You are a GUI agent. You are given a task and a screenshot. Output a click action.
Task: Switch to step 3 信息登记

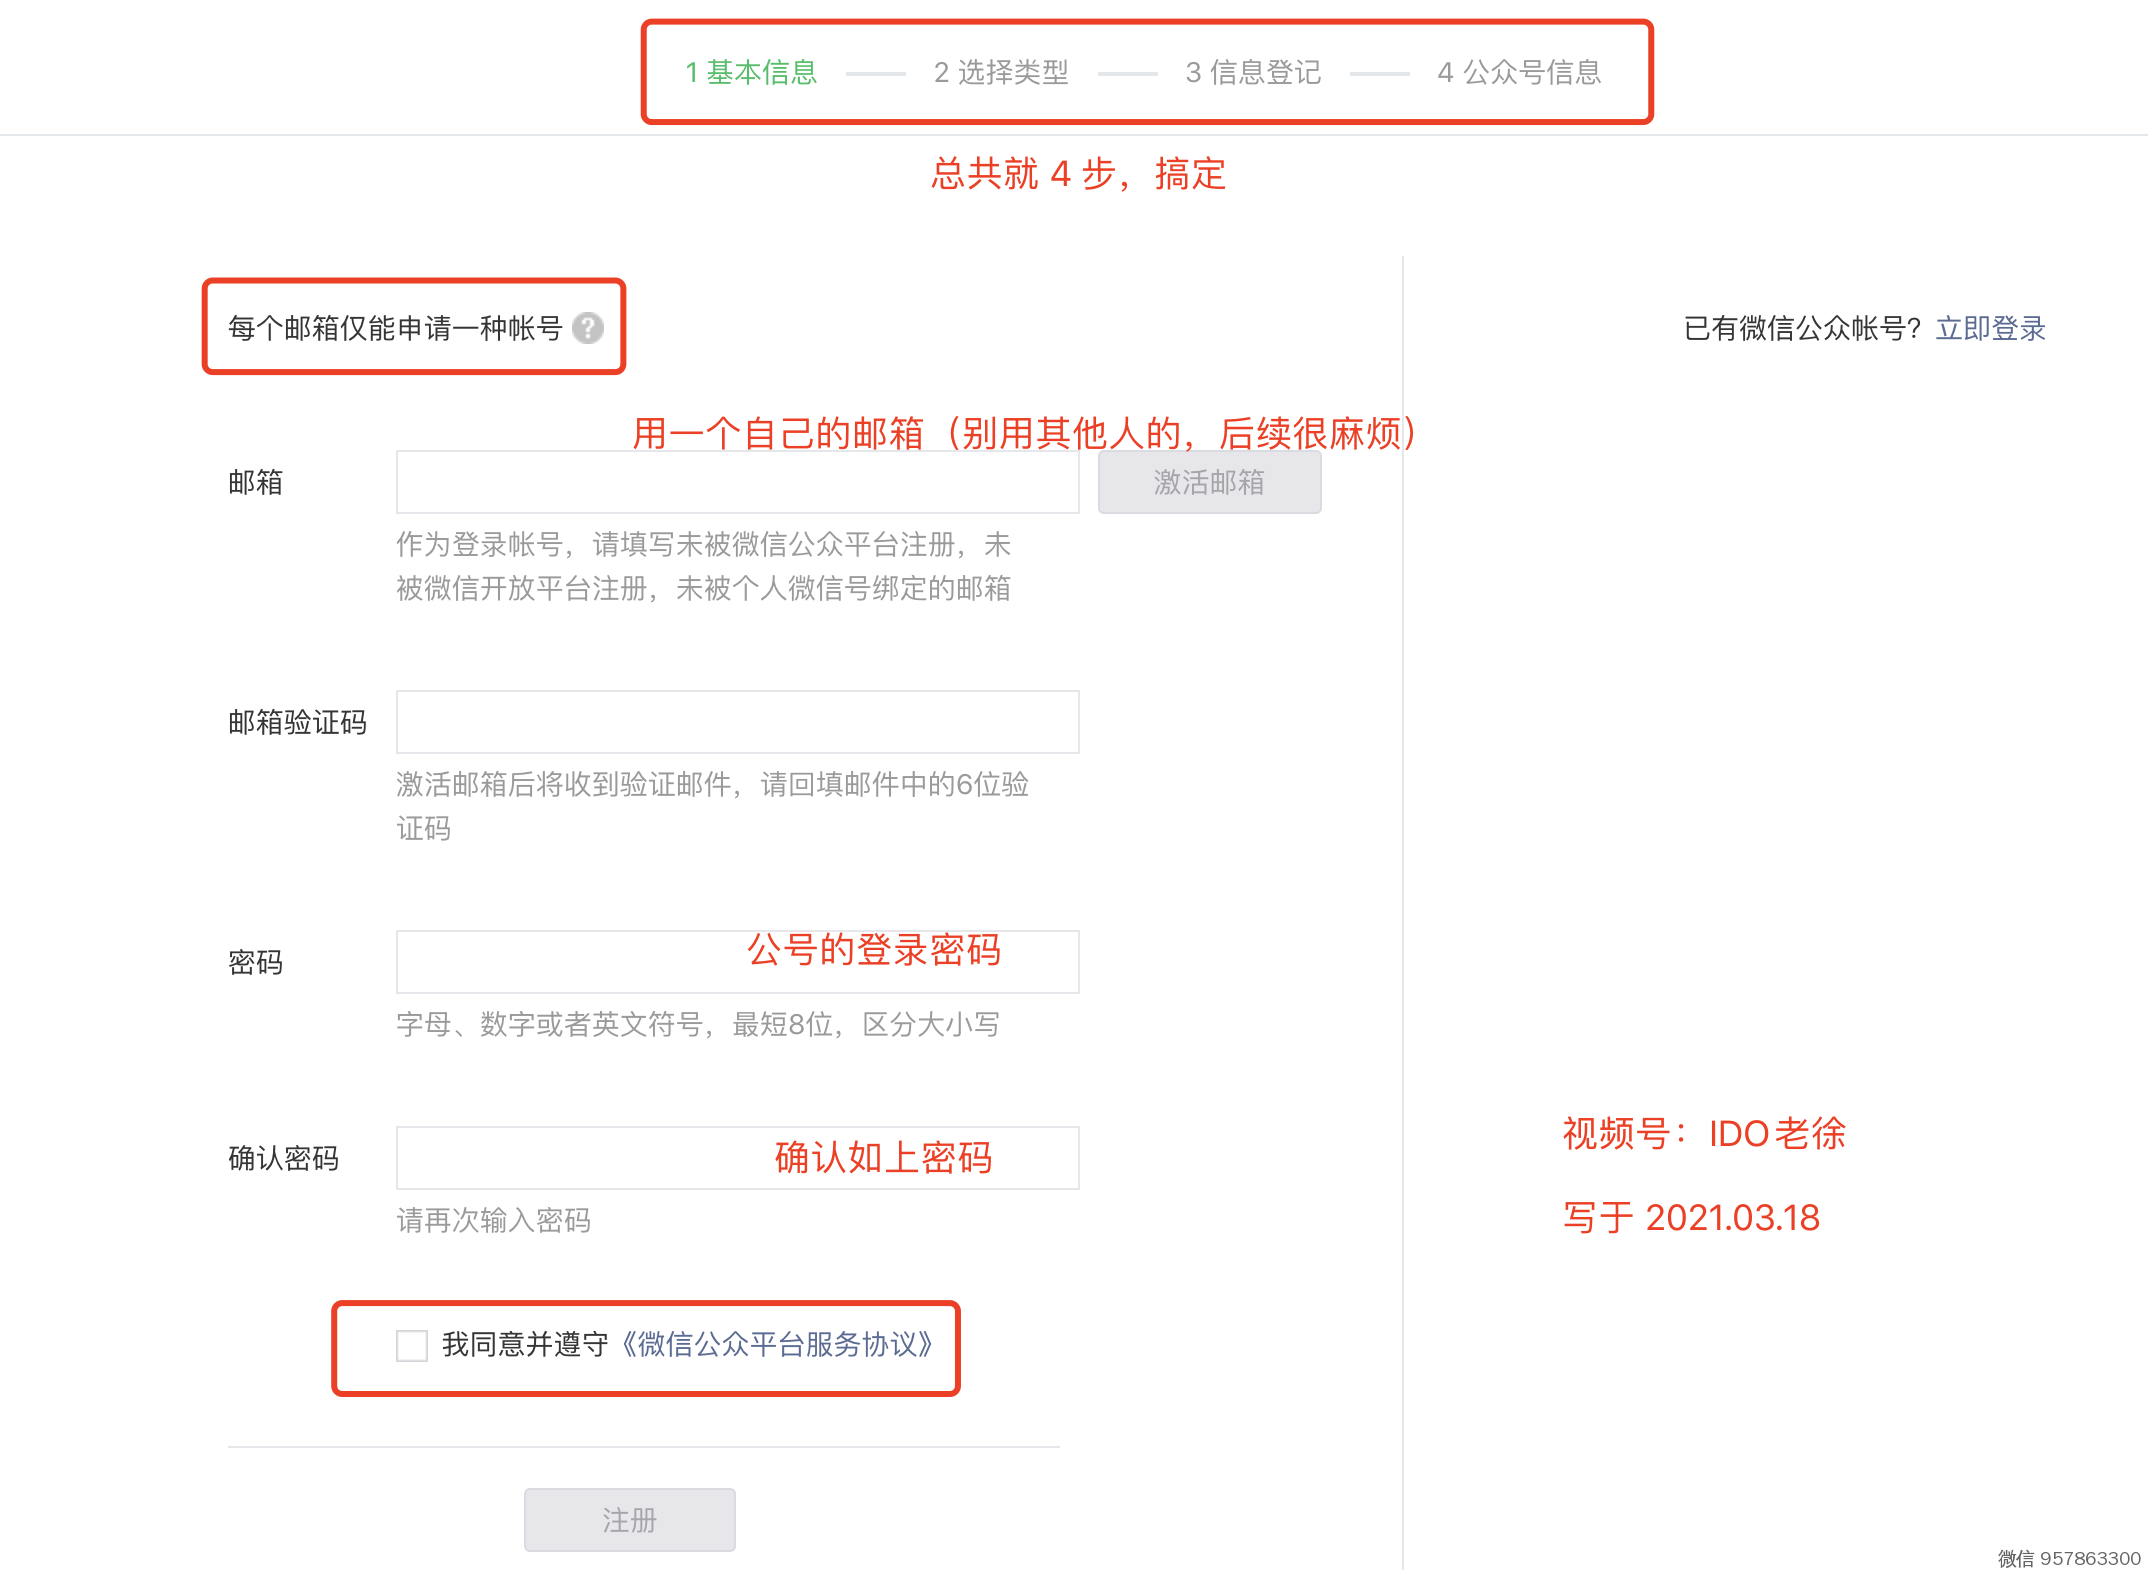tap(1252, 72)
